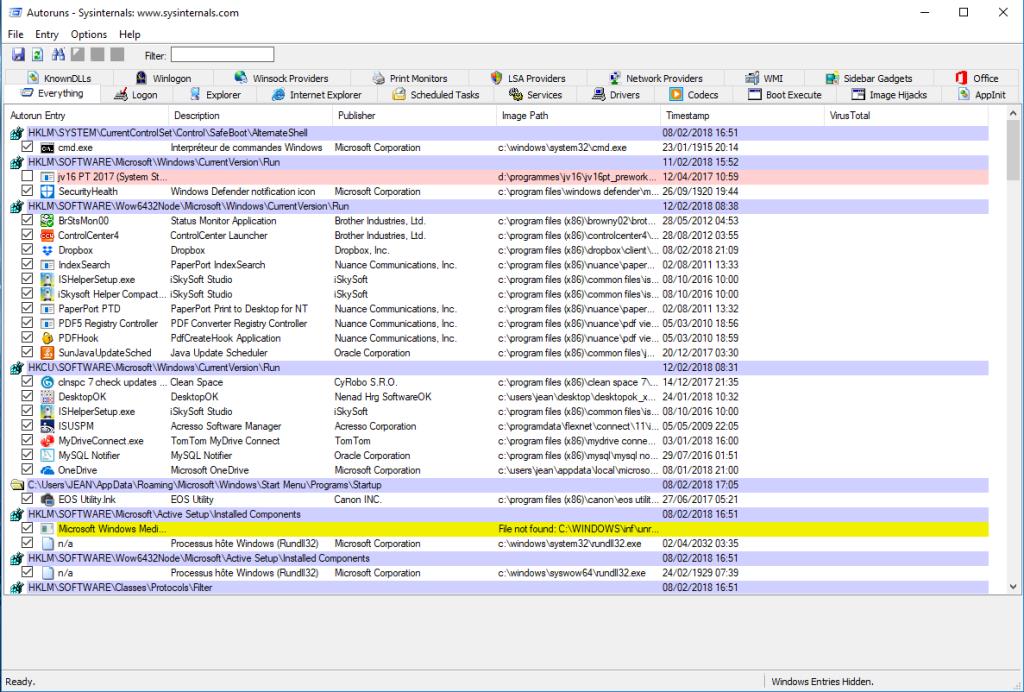Disable the DesktopOK startup checkbox
Viewport: 1024px width, 692px height.
coord(28,397)
